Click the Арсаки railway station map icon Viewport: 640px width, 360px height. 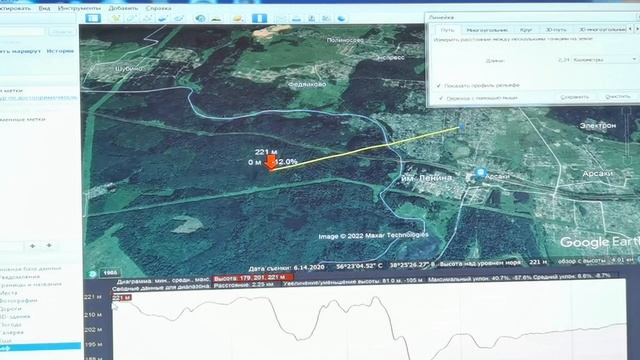(480, 173)
